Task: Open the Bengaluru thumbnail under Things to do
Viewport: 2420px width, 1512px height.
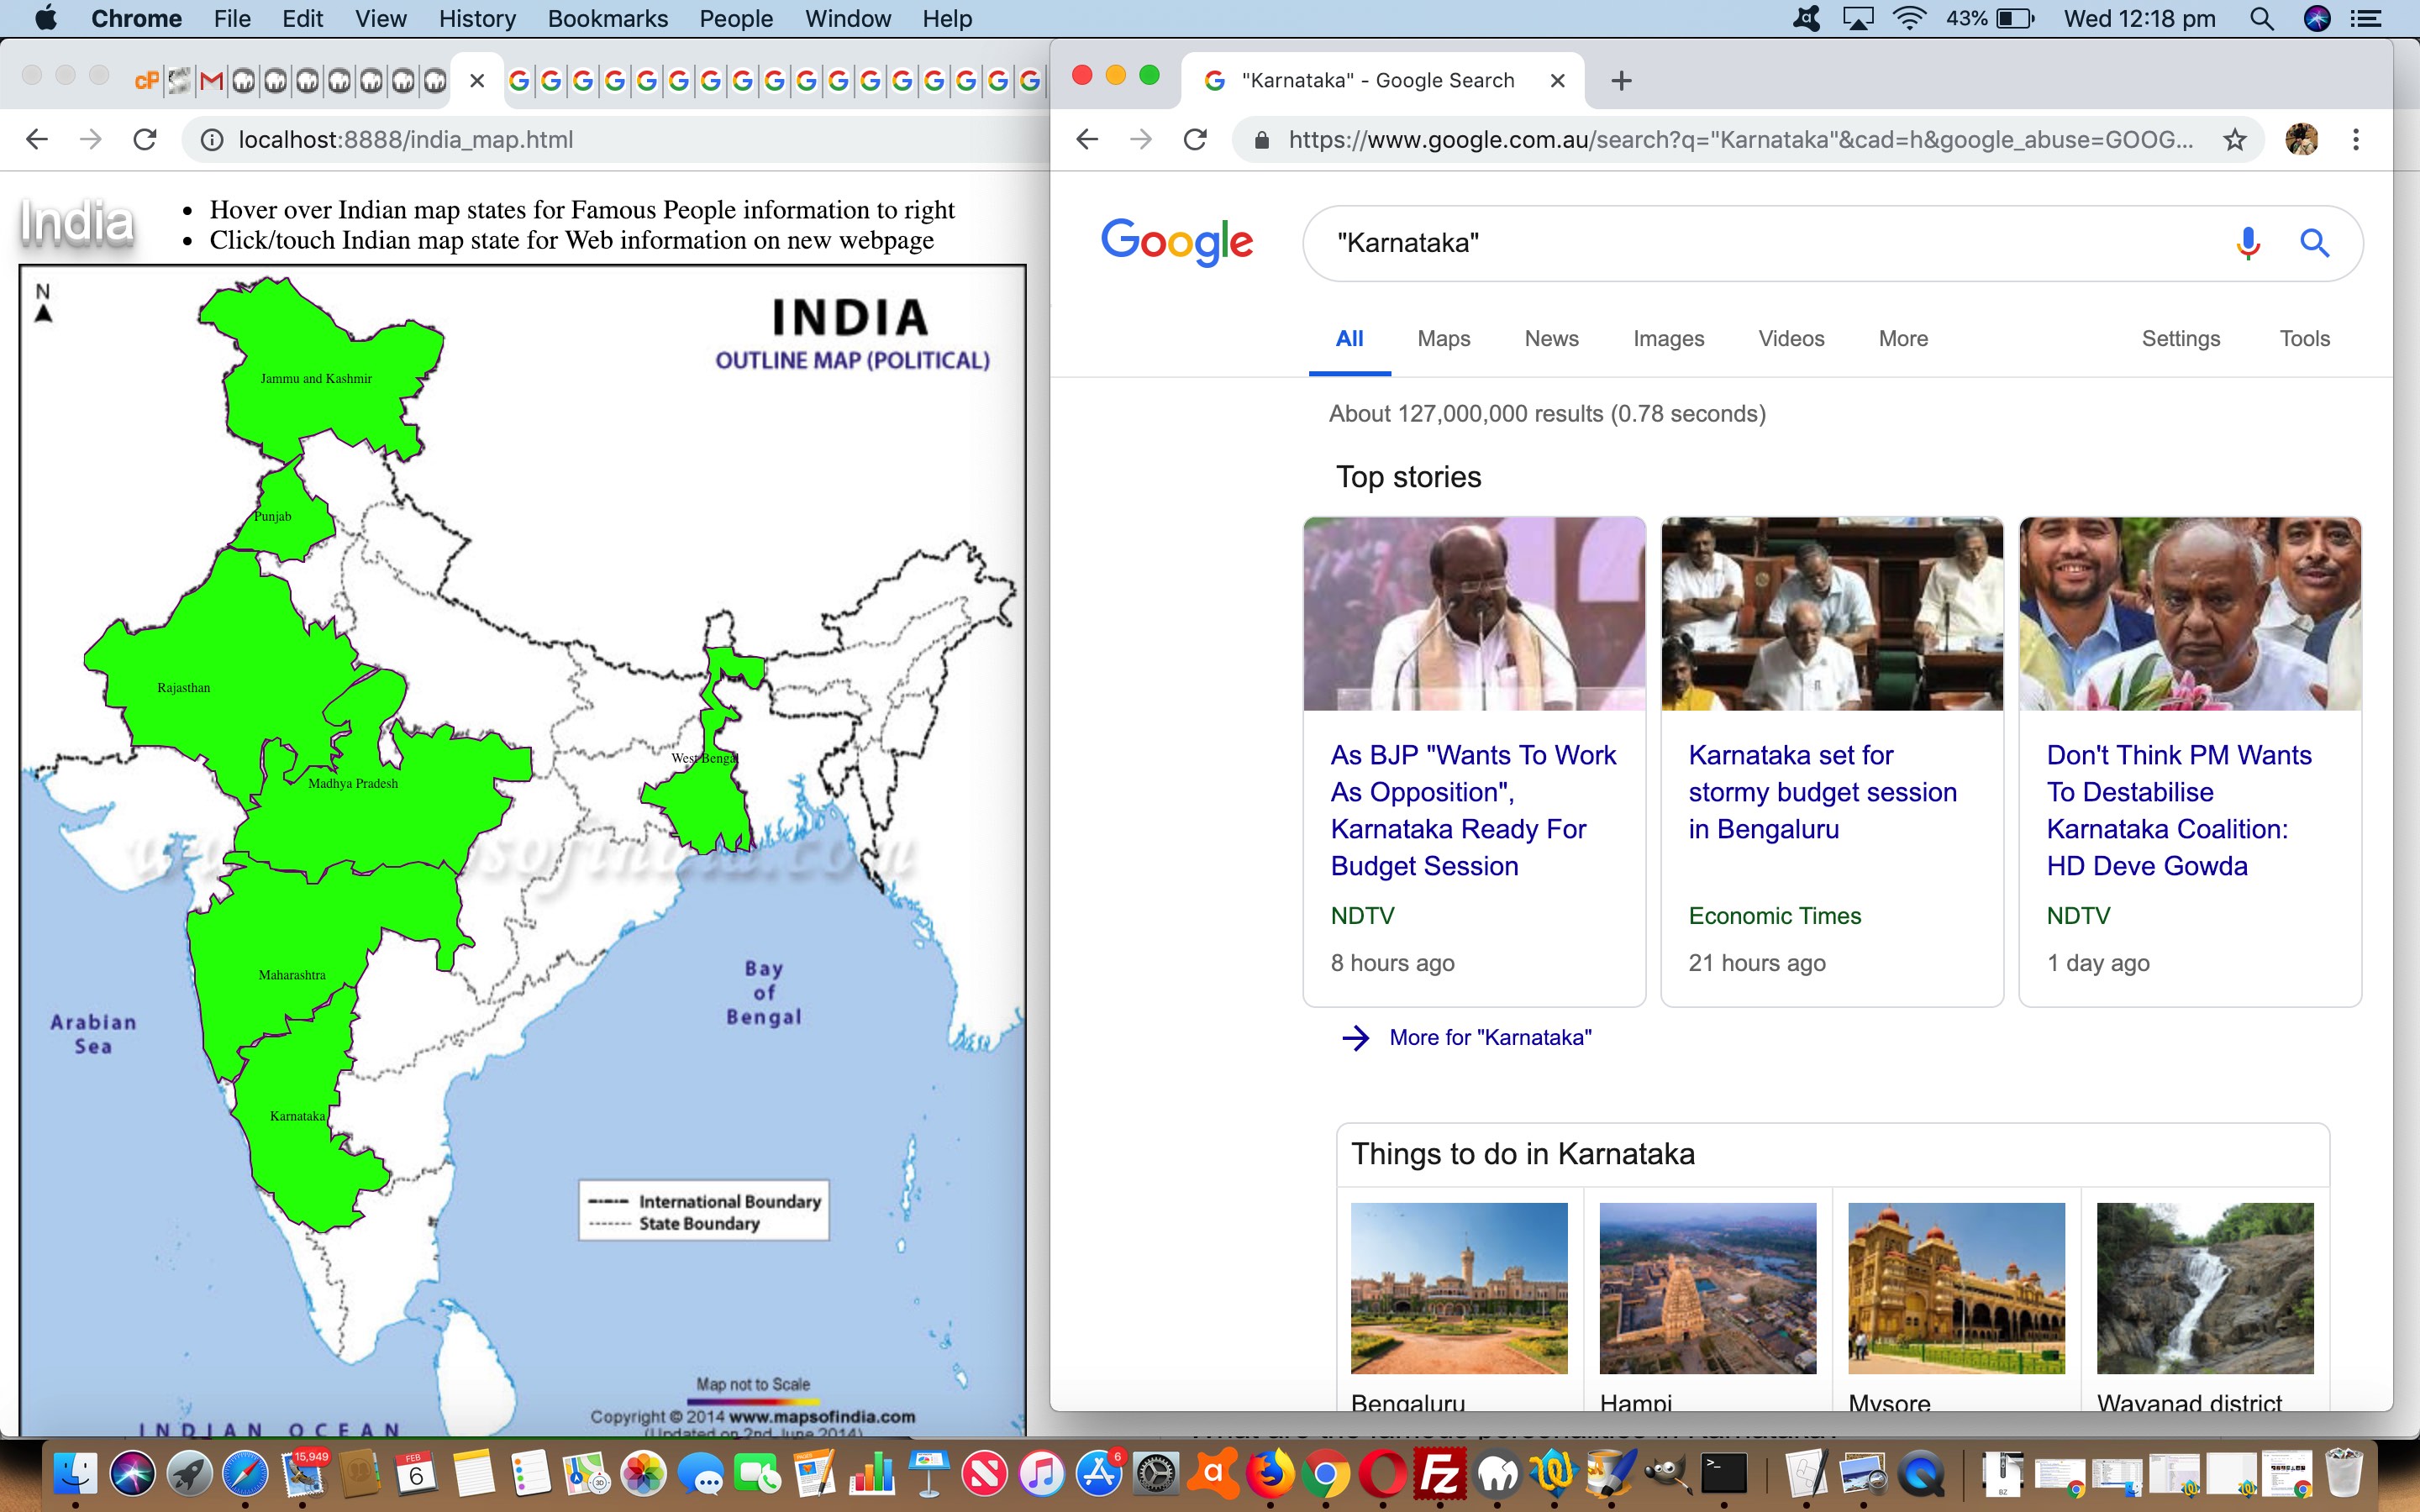Action: pos(1458,1288)
